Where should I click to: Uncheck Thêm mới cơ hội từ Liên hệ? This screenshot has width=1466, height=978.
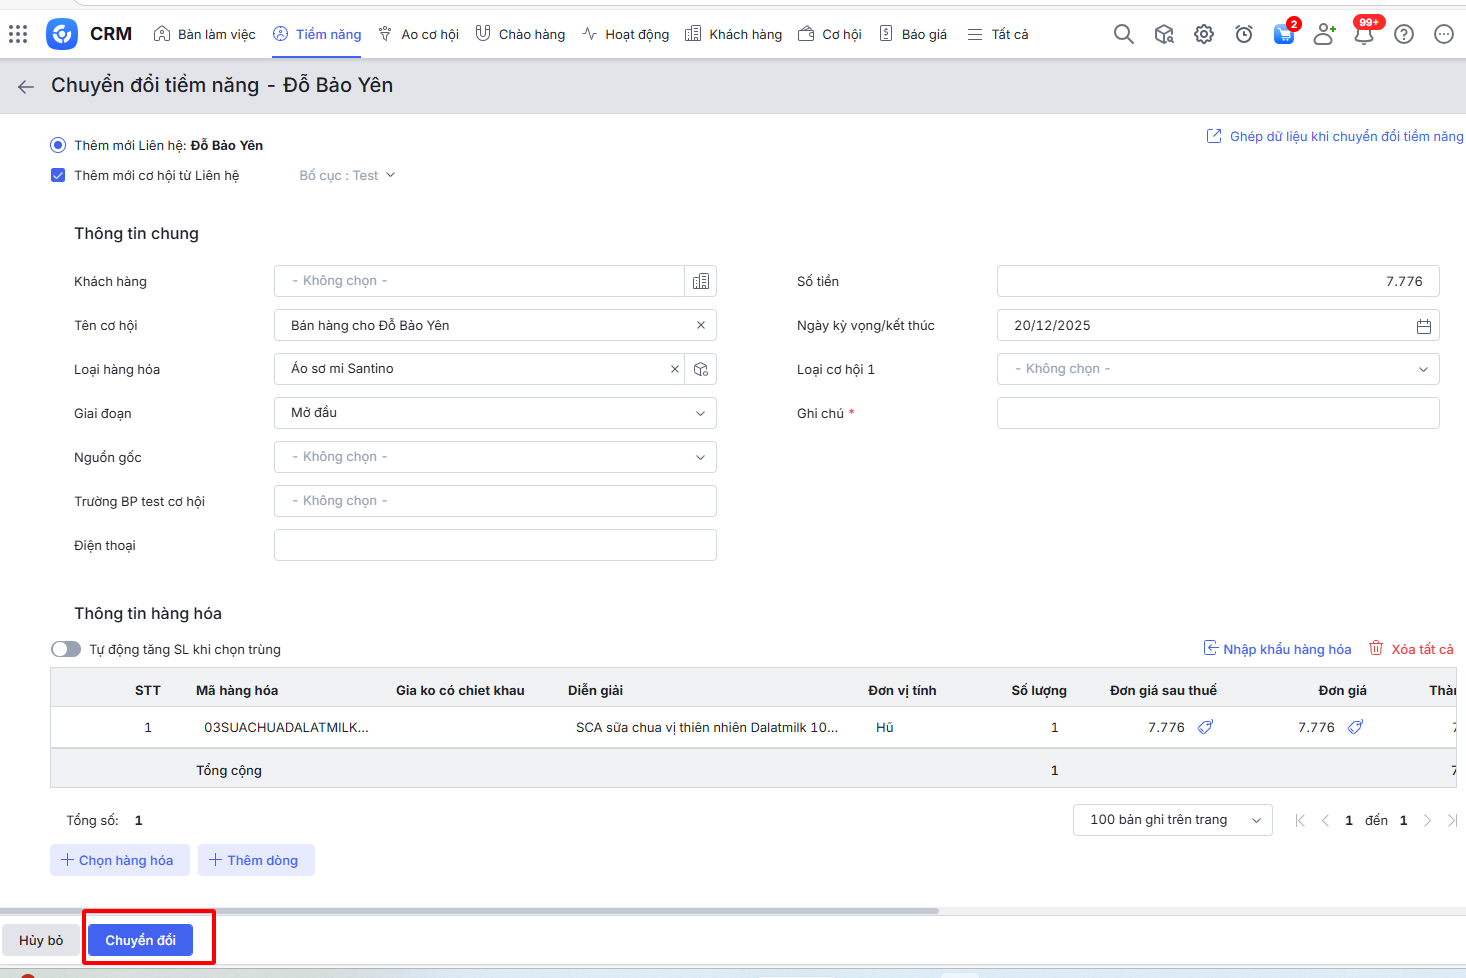click(58, 175)
